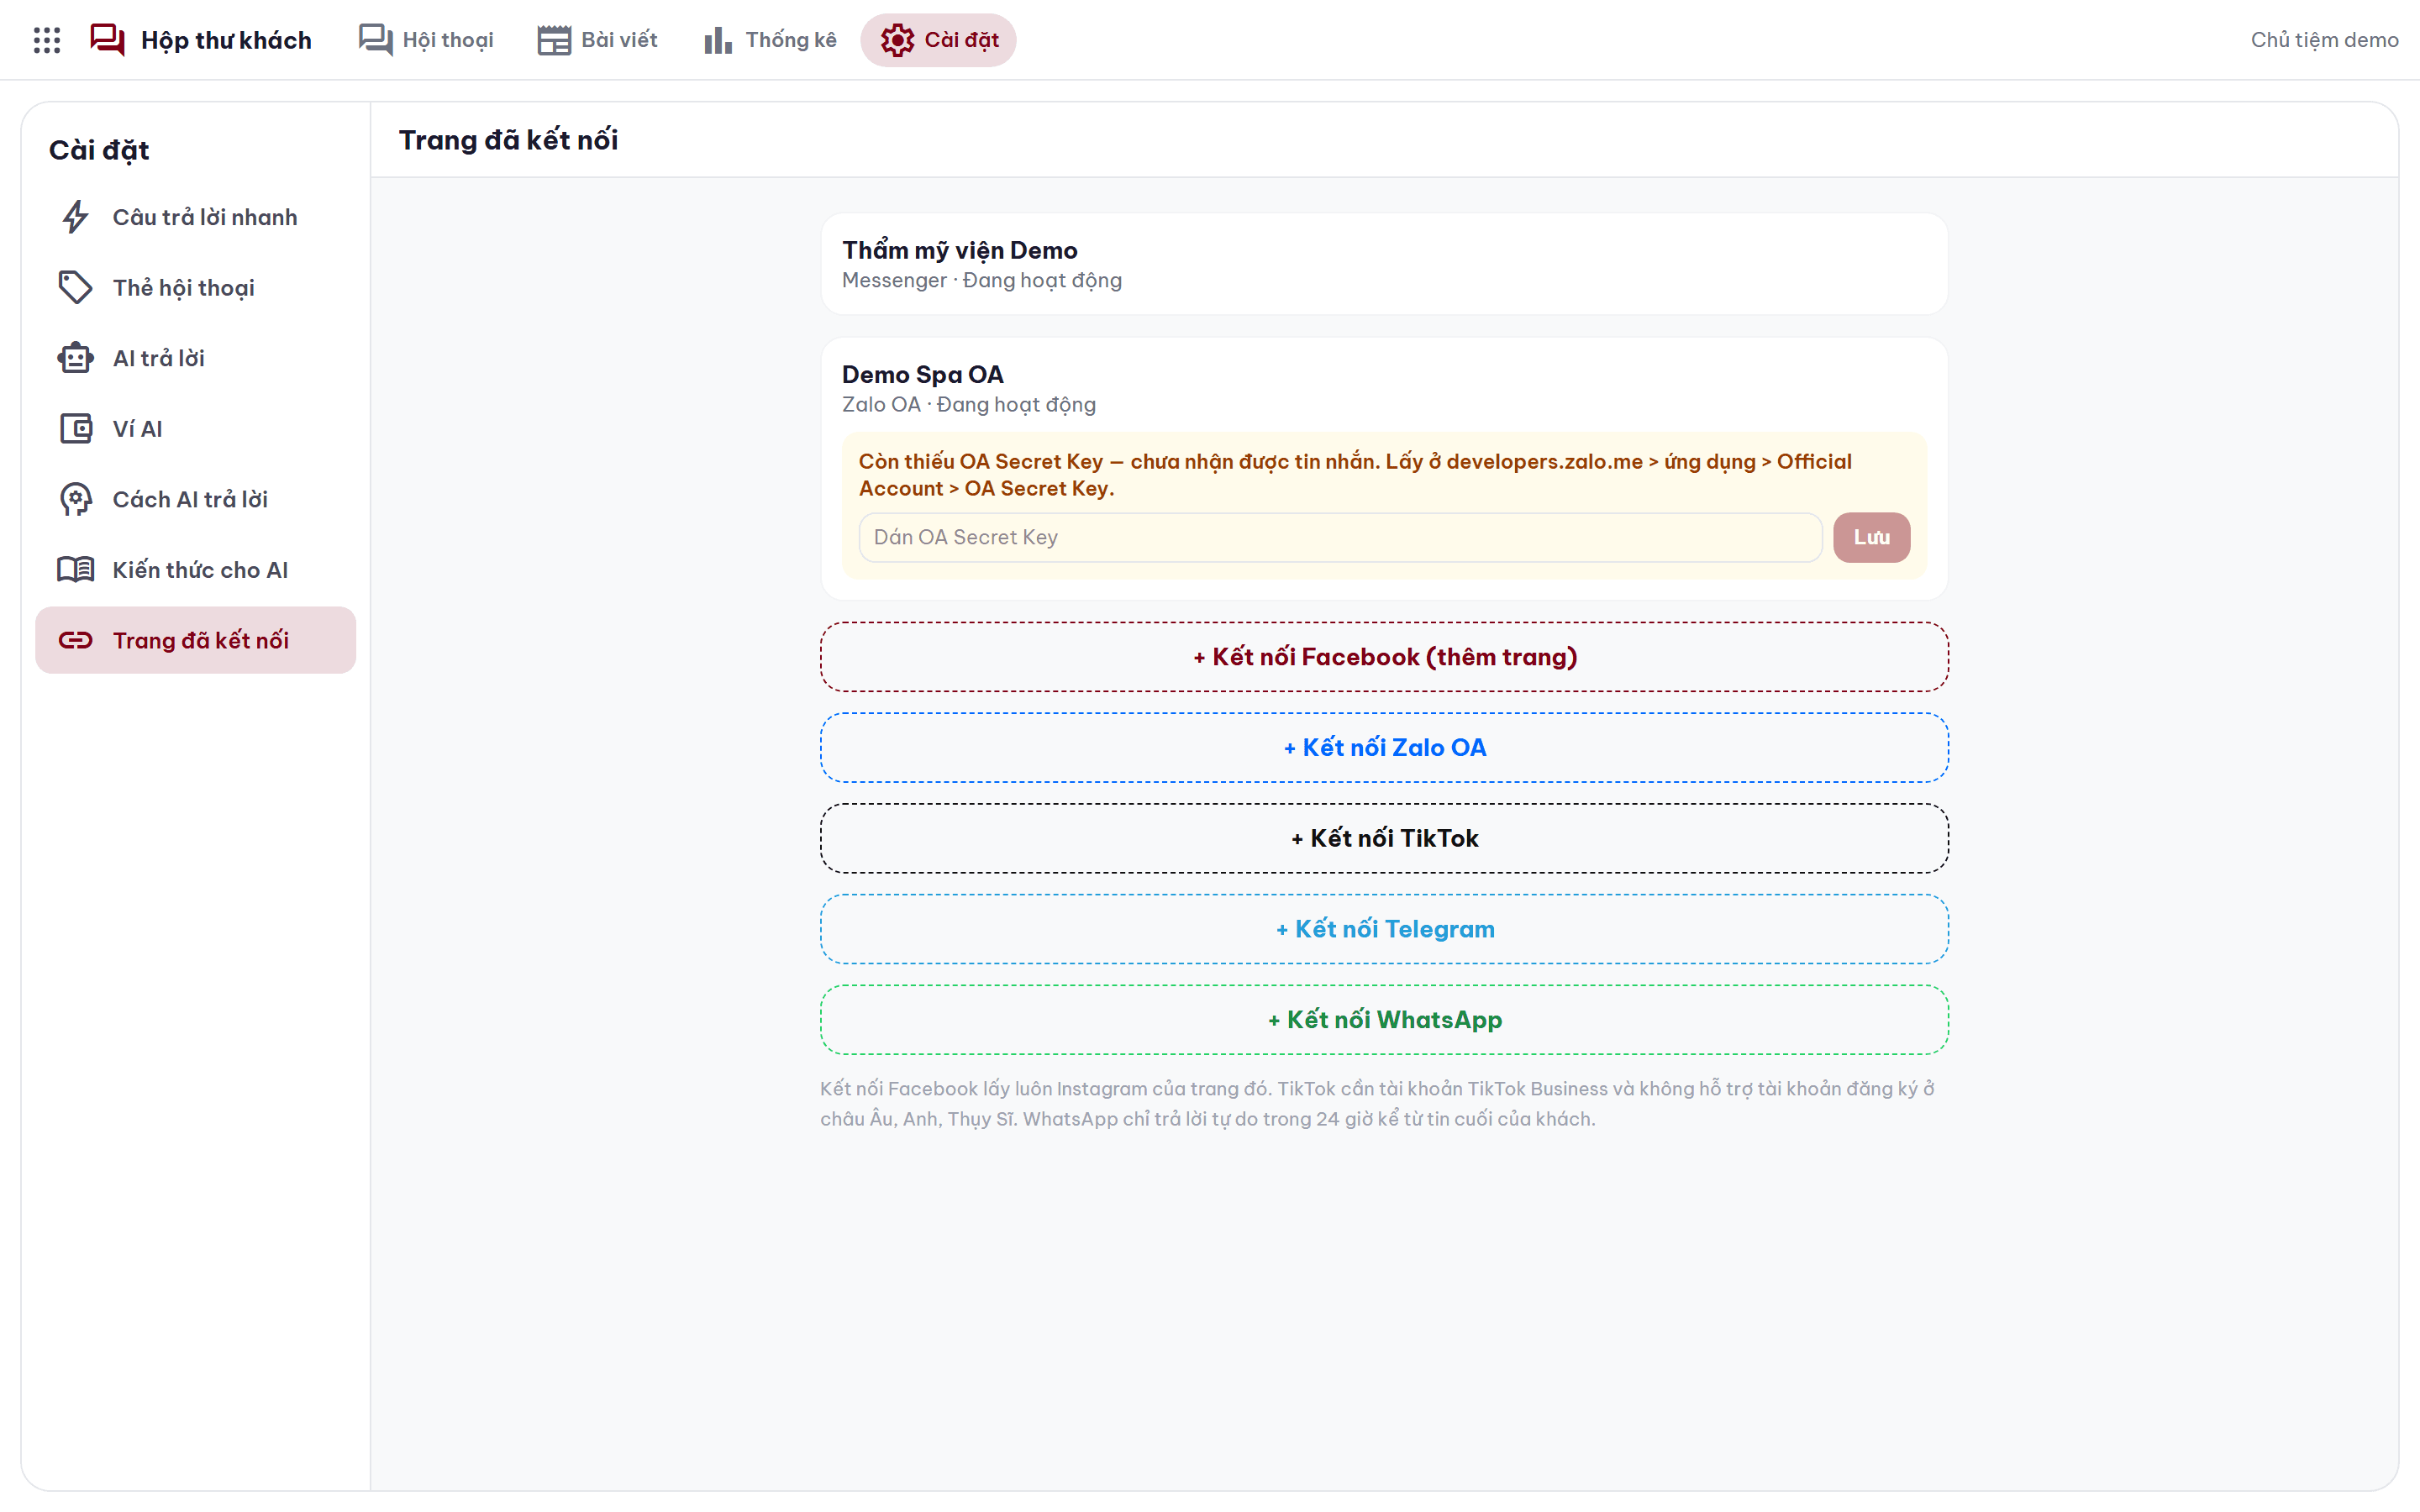Click the Thống kê bar chart icon

pyautogui.click(x=718, y=40)
